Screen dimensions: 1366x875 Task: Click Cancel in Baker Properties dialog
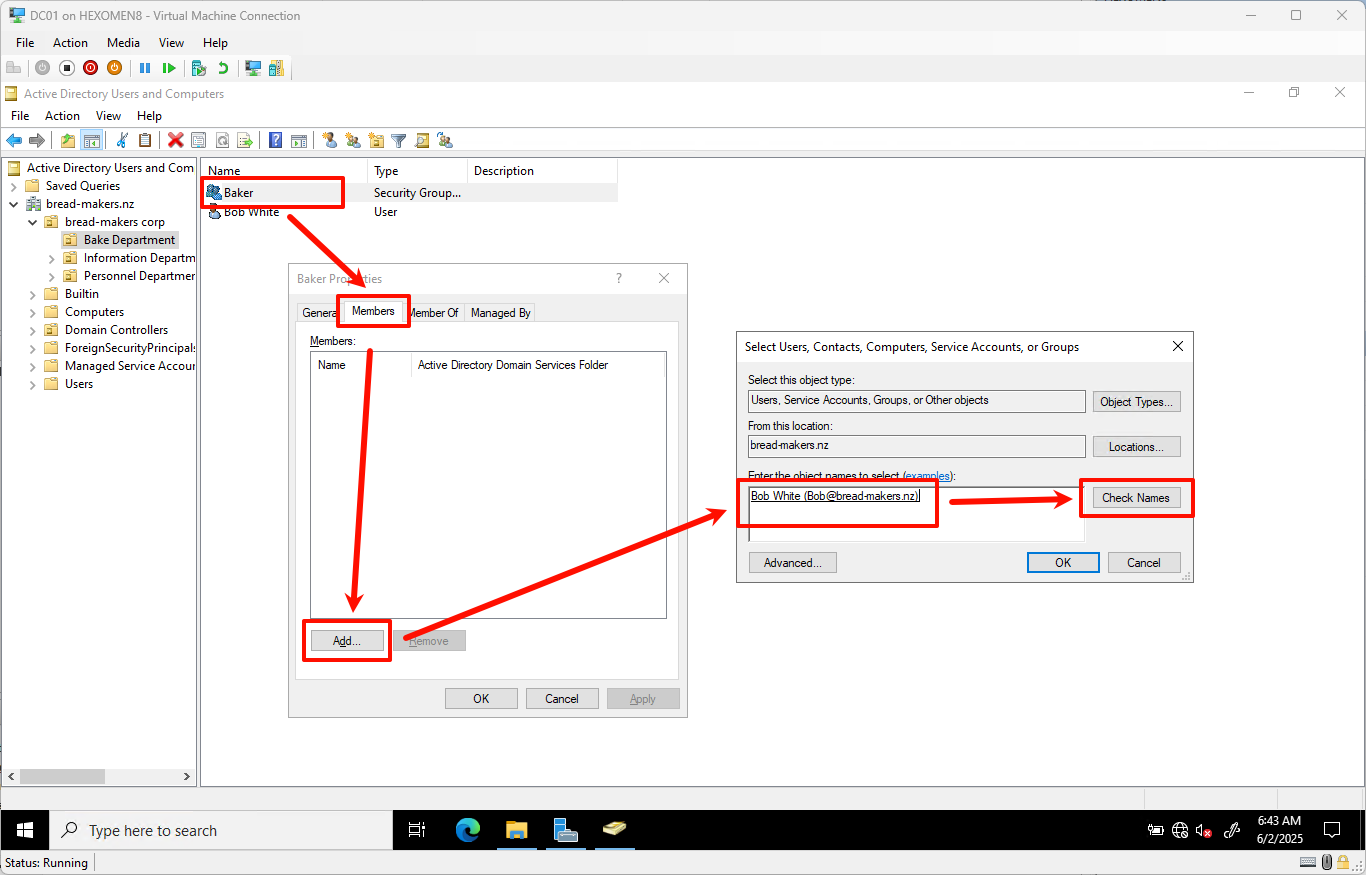click(562, 699)
